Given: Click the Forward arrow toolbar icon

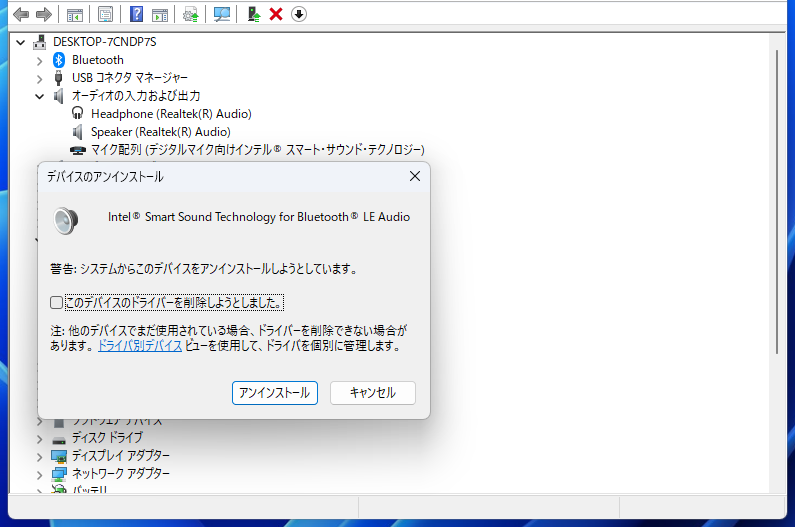Looking at the screenshot, I should [44, 14].
